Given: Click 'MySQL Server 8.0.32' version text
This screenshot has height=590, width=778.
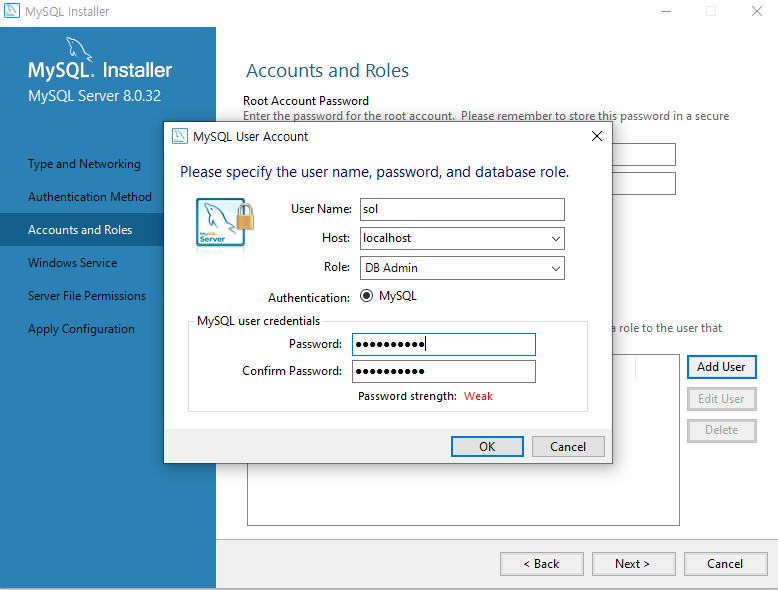Looking at the screenshot, I should [x=94, y=96].
